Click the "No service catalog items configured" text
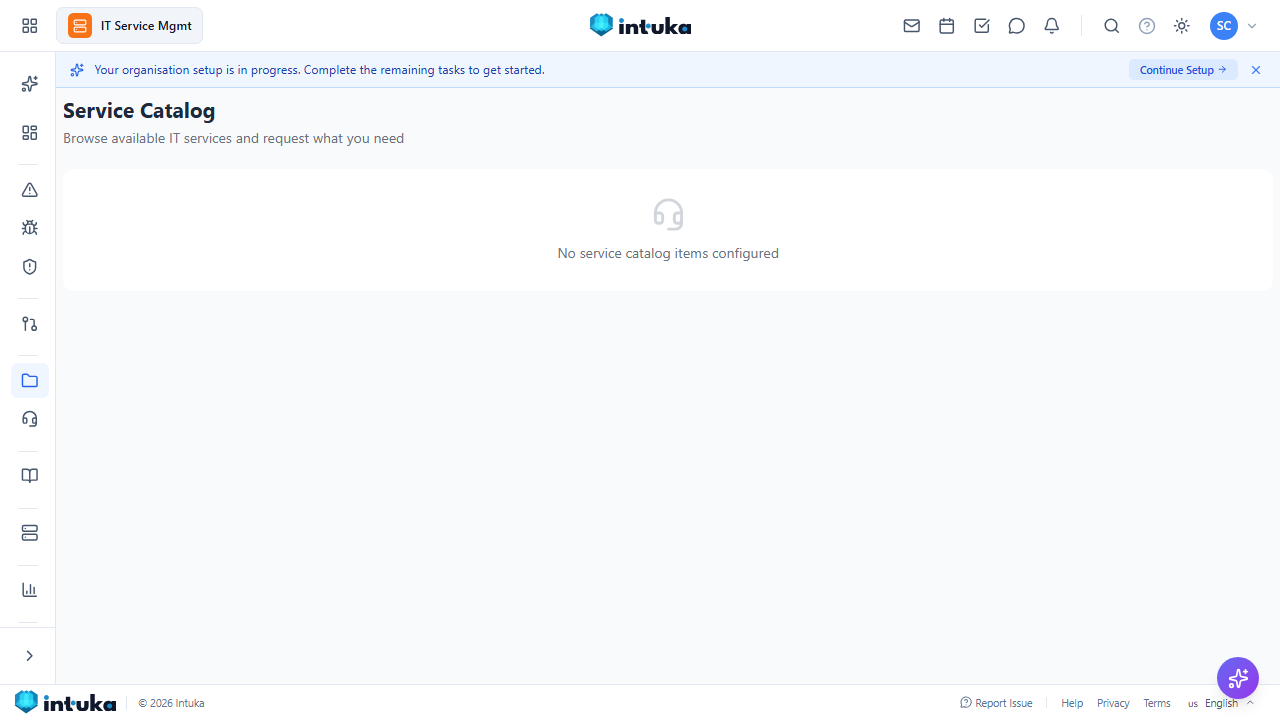This screenshot has width=1280, height=720. (x=668, y=254)
